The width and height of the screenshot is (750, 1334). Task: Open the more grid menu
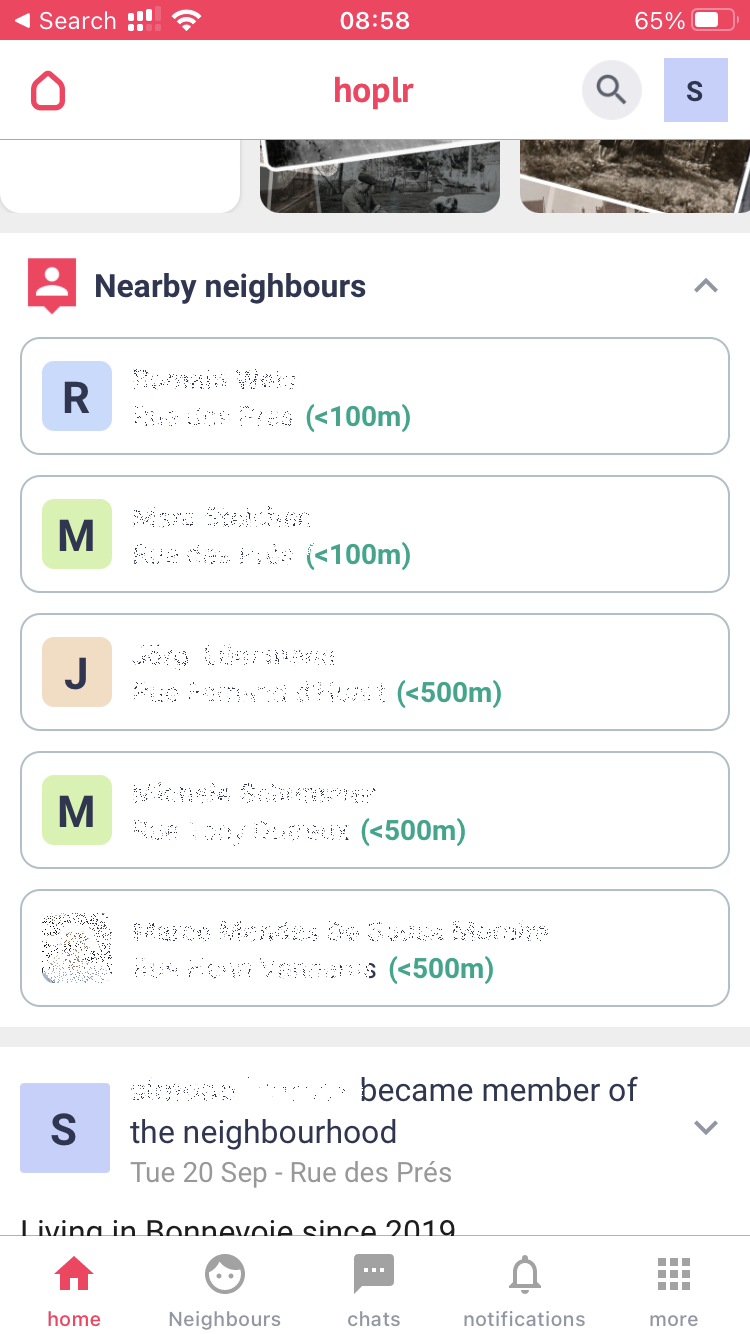click(674, 1290)
